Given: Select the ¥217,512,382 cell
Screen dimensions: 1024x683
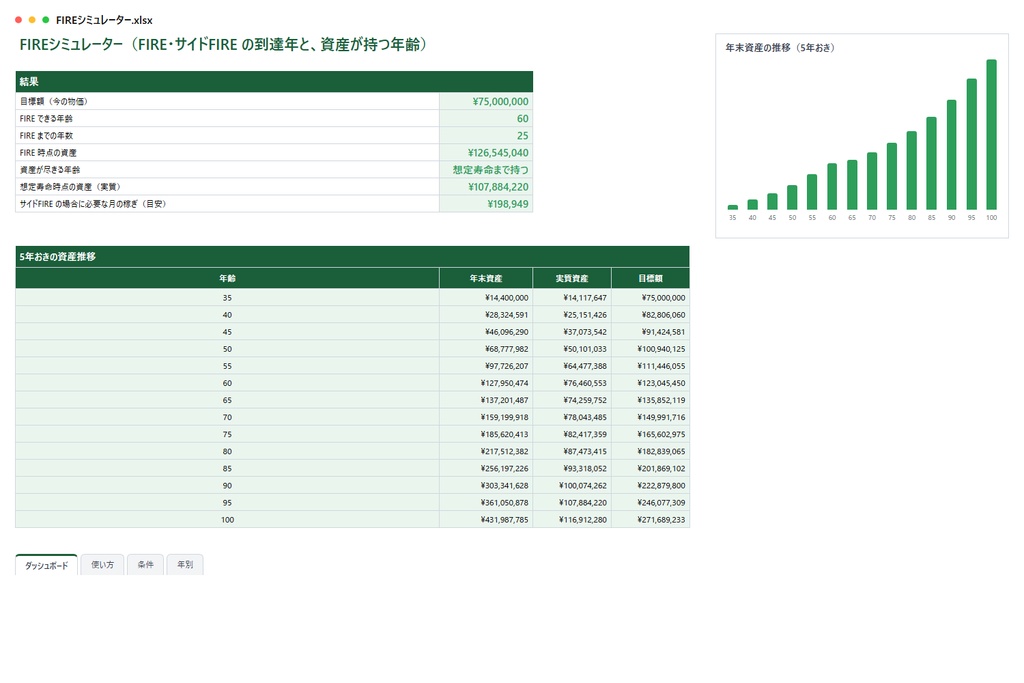Looking at the screenshot, I should click(486, 451).
